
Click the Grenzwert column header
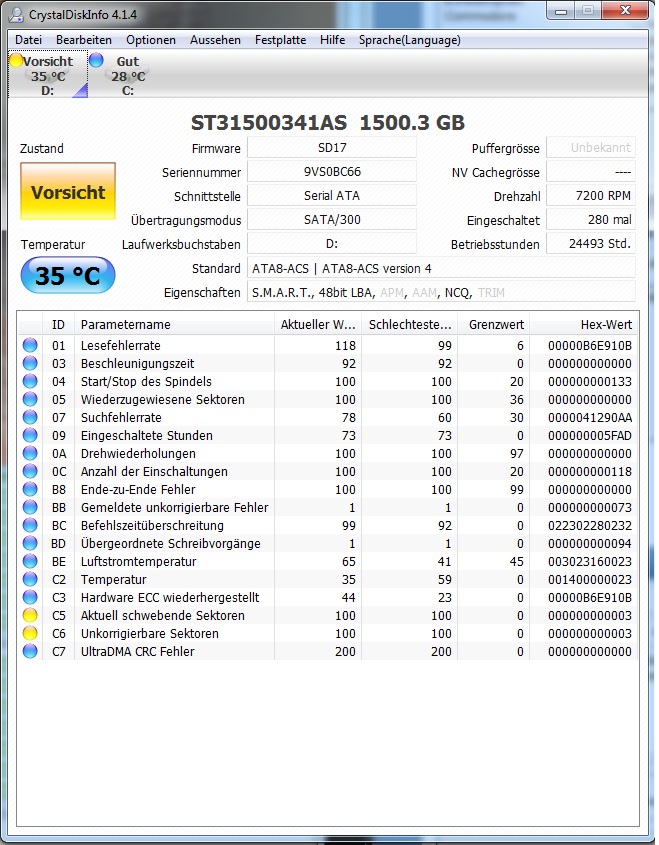pos(494,324)
